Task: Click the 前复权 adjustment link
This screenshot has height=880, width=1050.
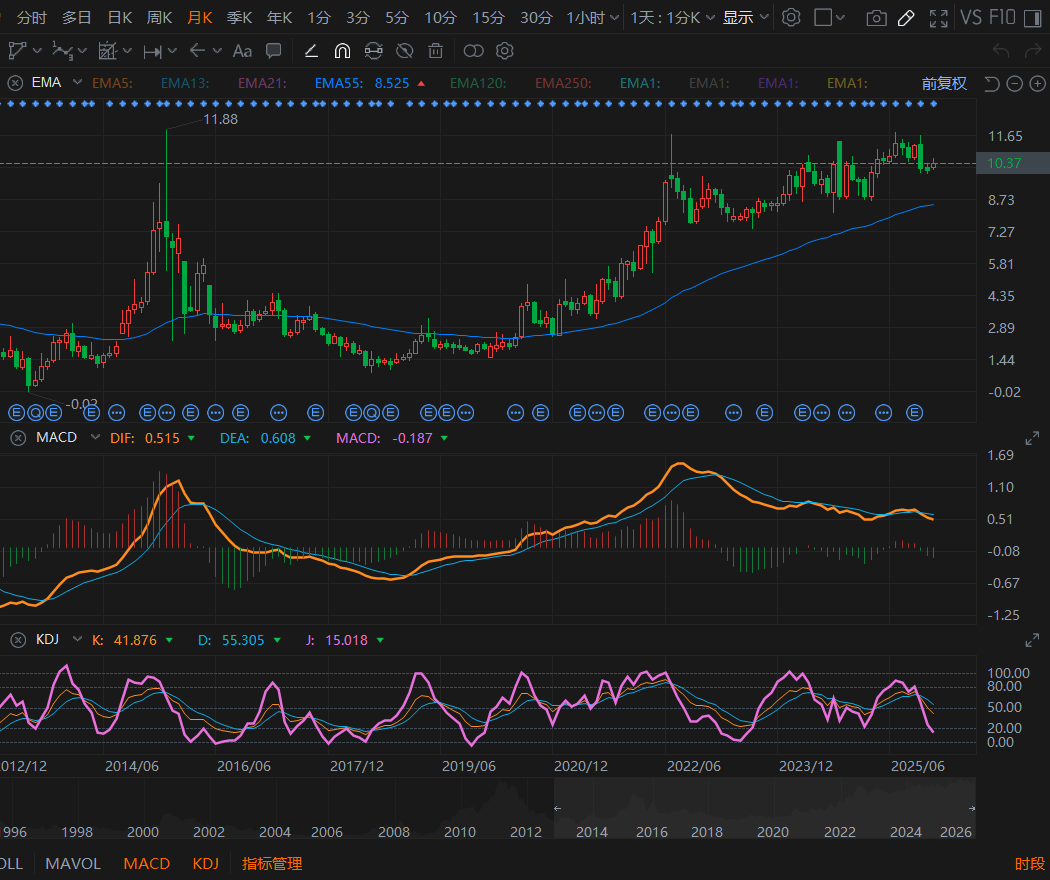Action: click(944, 83)
